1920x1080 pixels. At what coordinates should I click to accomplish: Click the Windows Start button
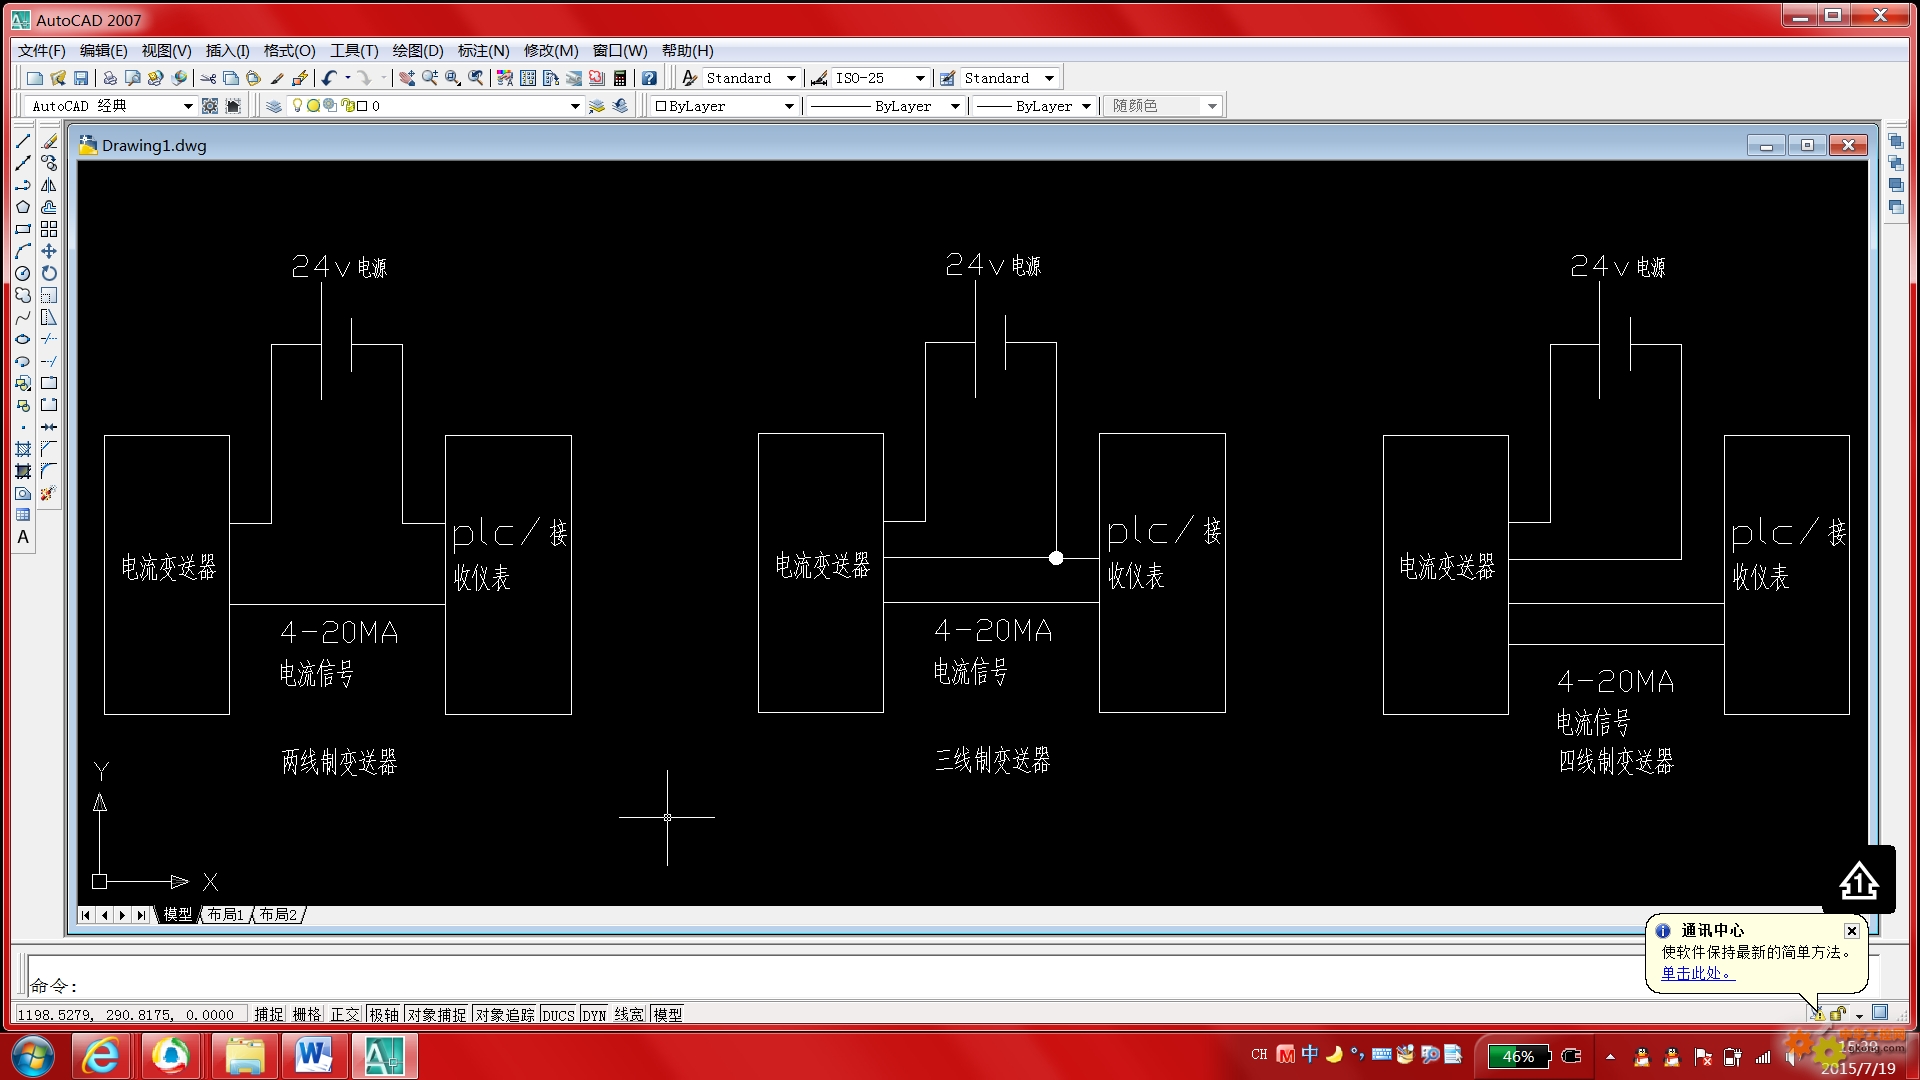32,1056
